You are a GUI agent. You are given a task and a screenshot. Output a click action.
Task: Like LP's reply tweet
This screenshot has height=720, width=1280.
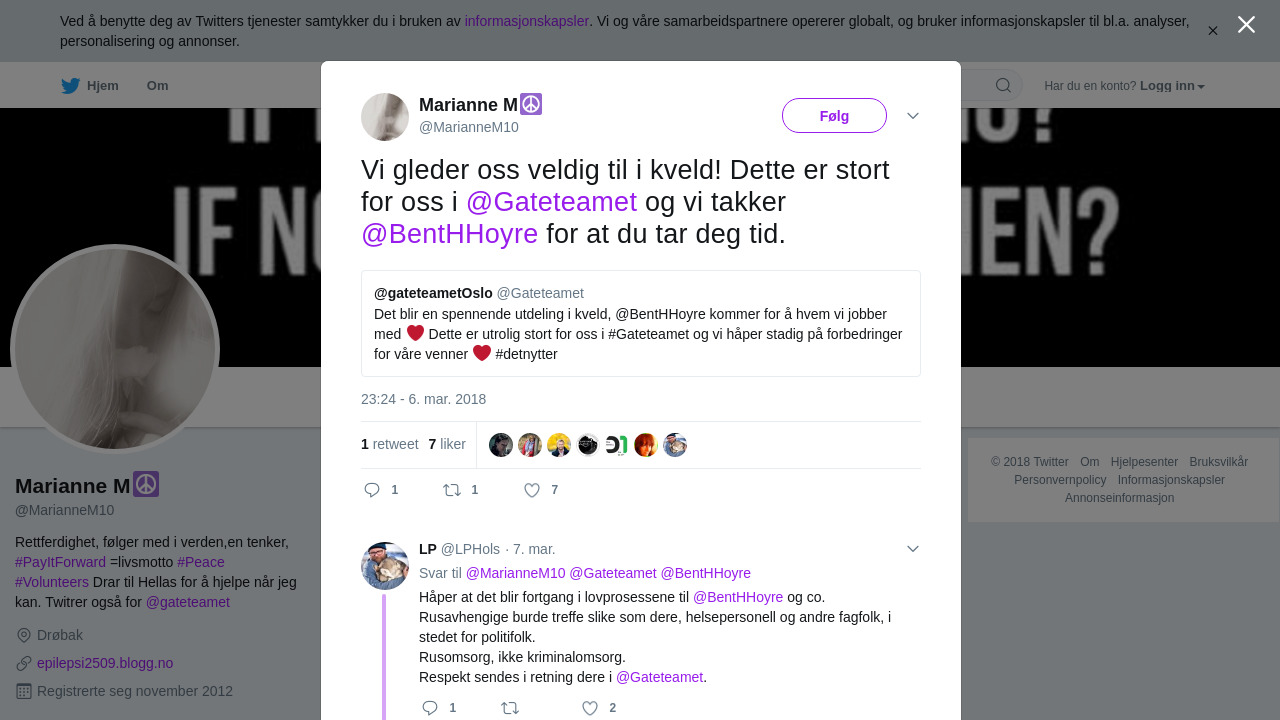[590, 708]
